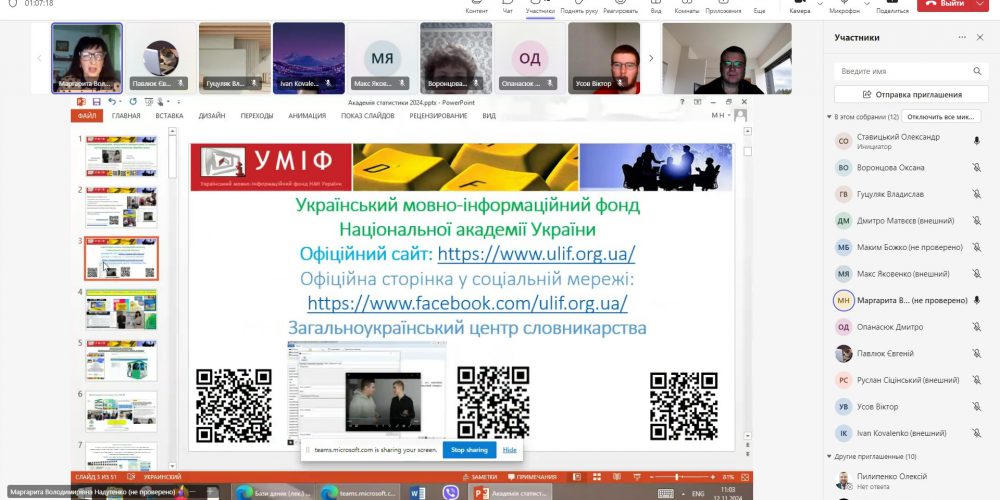Open the Chat panel in Teams
Viewport: 1000px width, 500px height.
coord(508,6)
